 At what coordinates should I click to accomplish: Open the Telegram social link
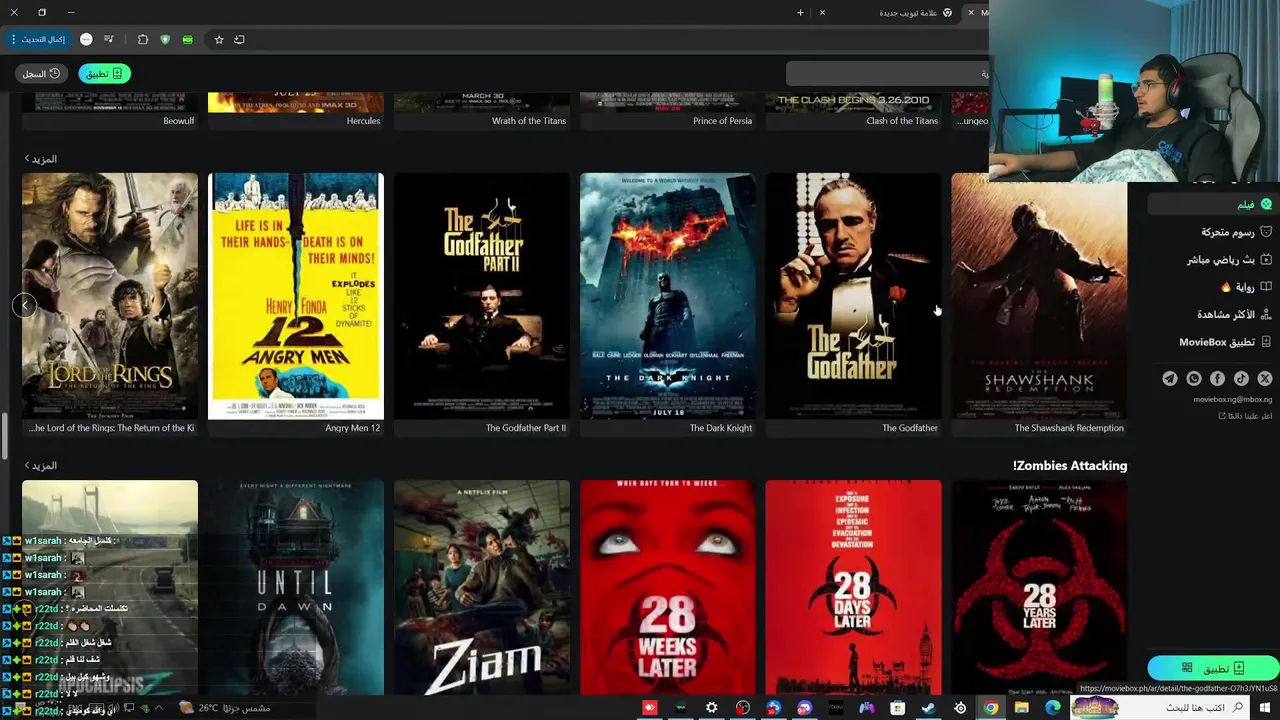[1170, 378]
